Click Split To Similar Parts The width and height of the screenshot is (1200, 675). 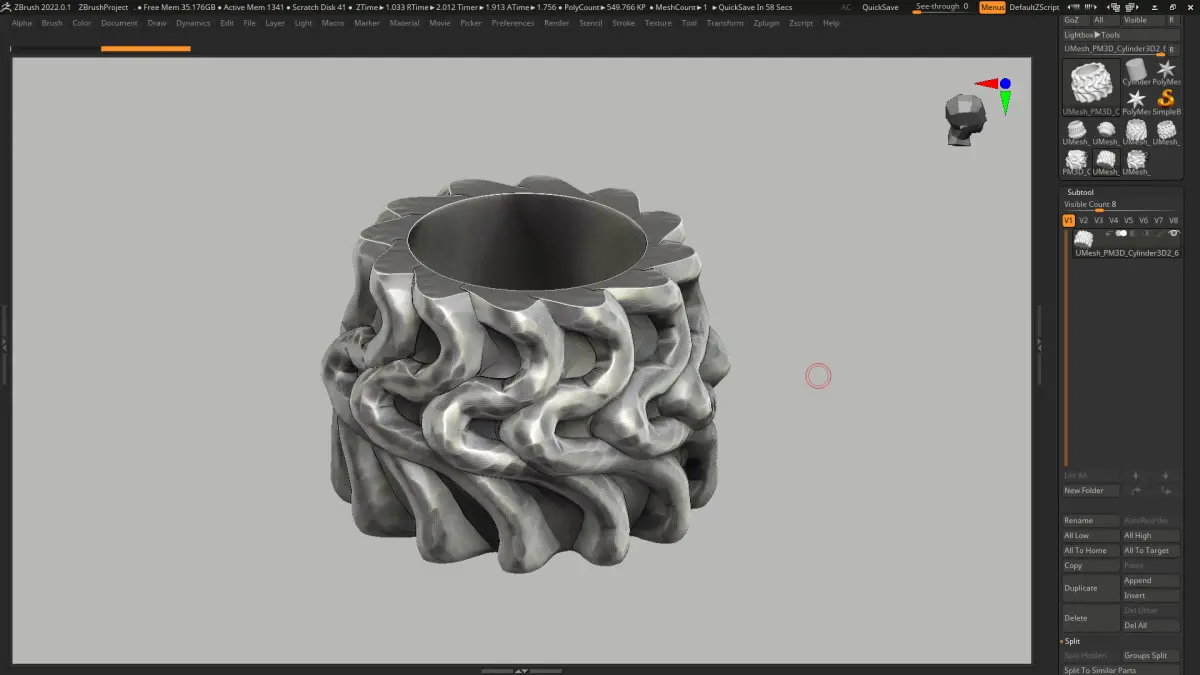tap(1121, 671)
